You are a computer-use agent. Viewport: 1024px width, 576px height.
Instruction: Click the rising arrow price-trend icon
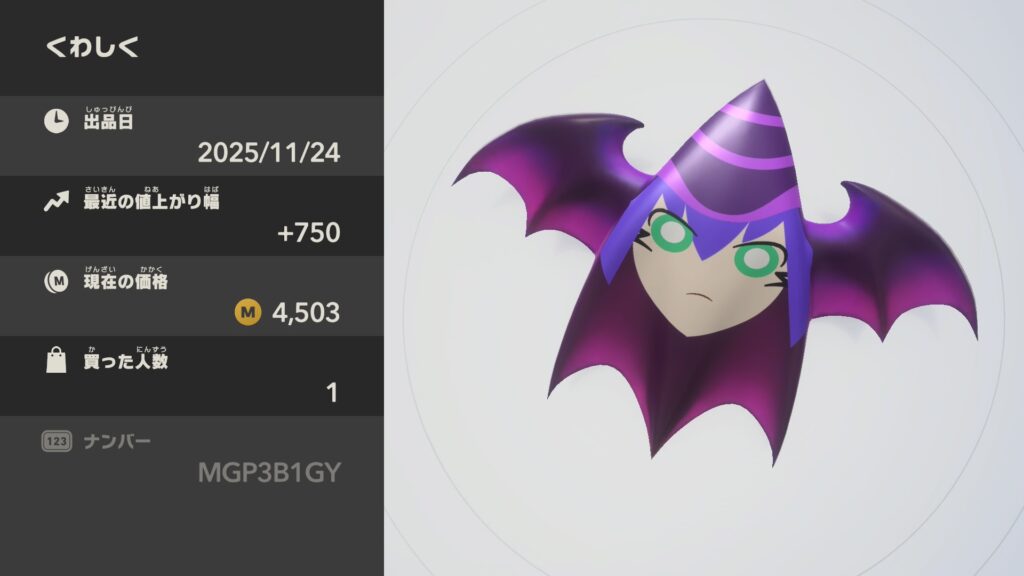pos(56,201)
